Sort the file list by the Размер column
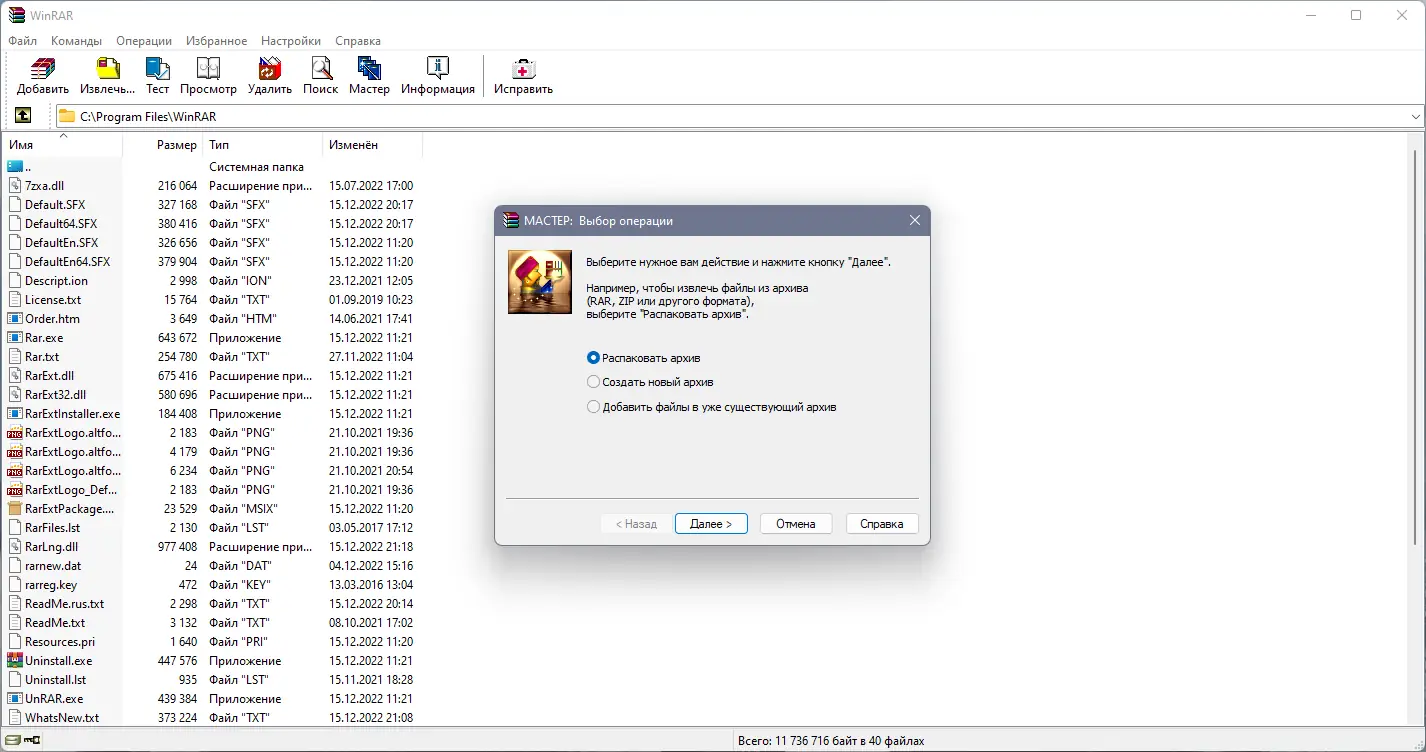Viewport: 1426px width, 752px height. 163,145
